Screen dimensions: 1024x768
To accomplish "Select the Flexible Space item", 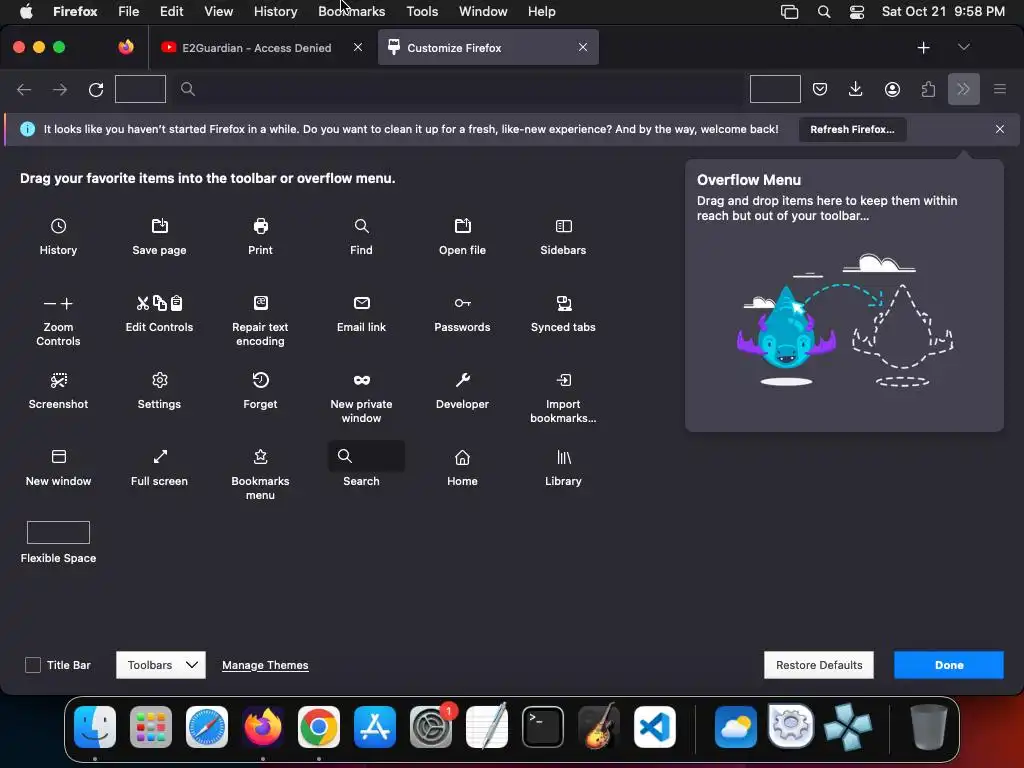I will point(58,542).
